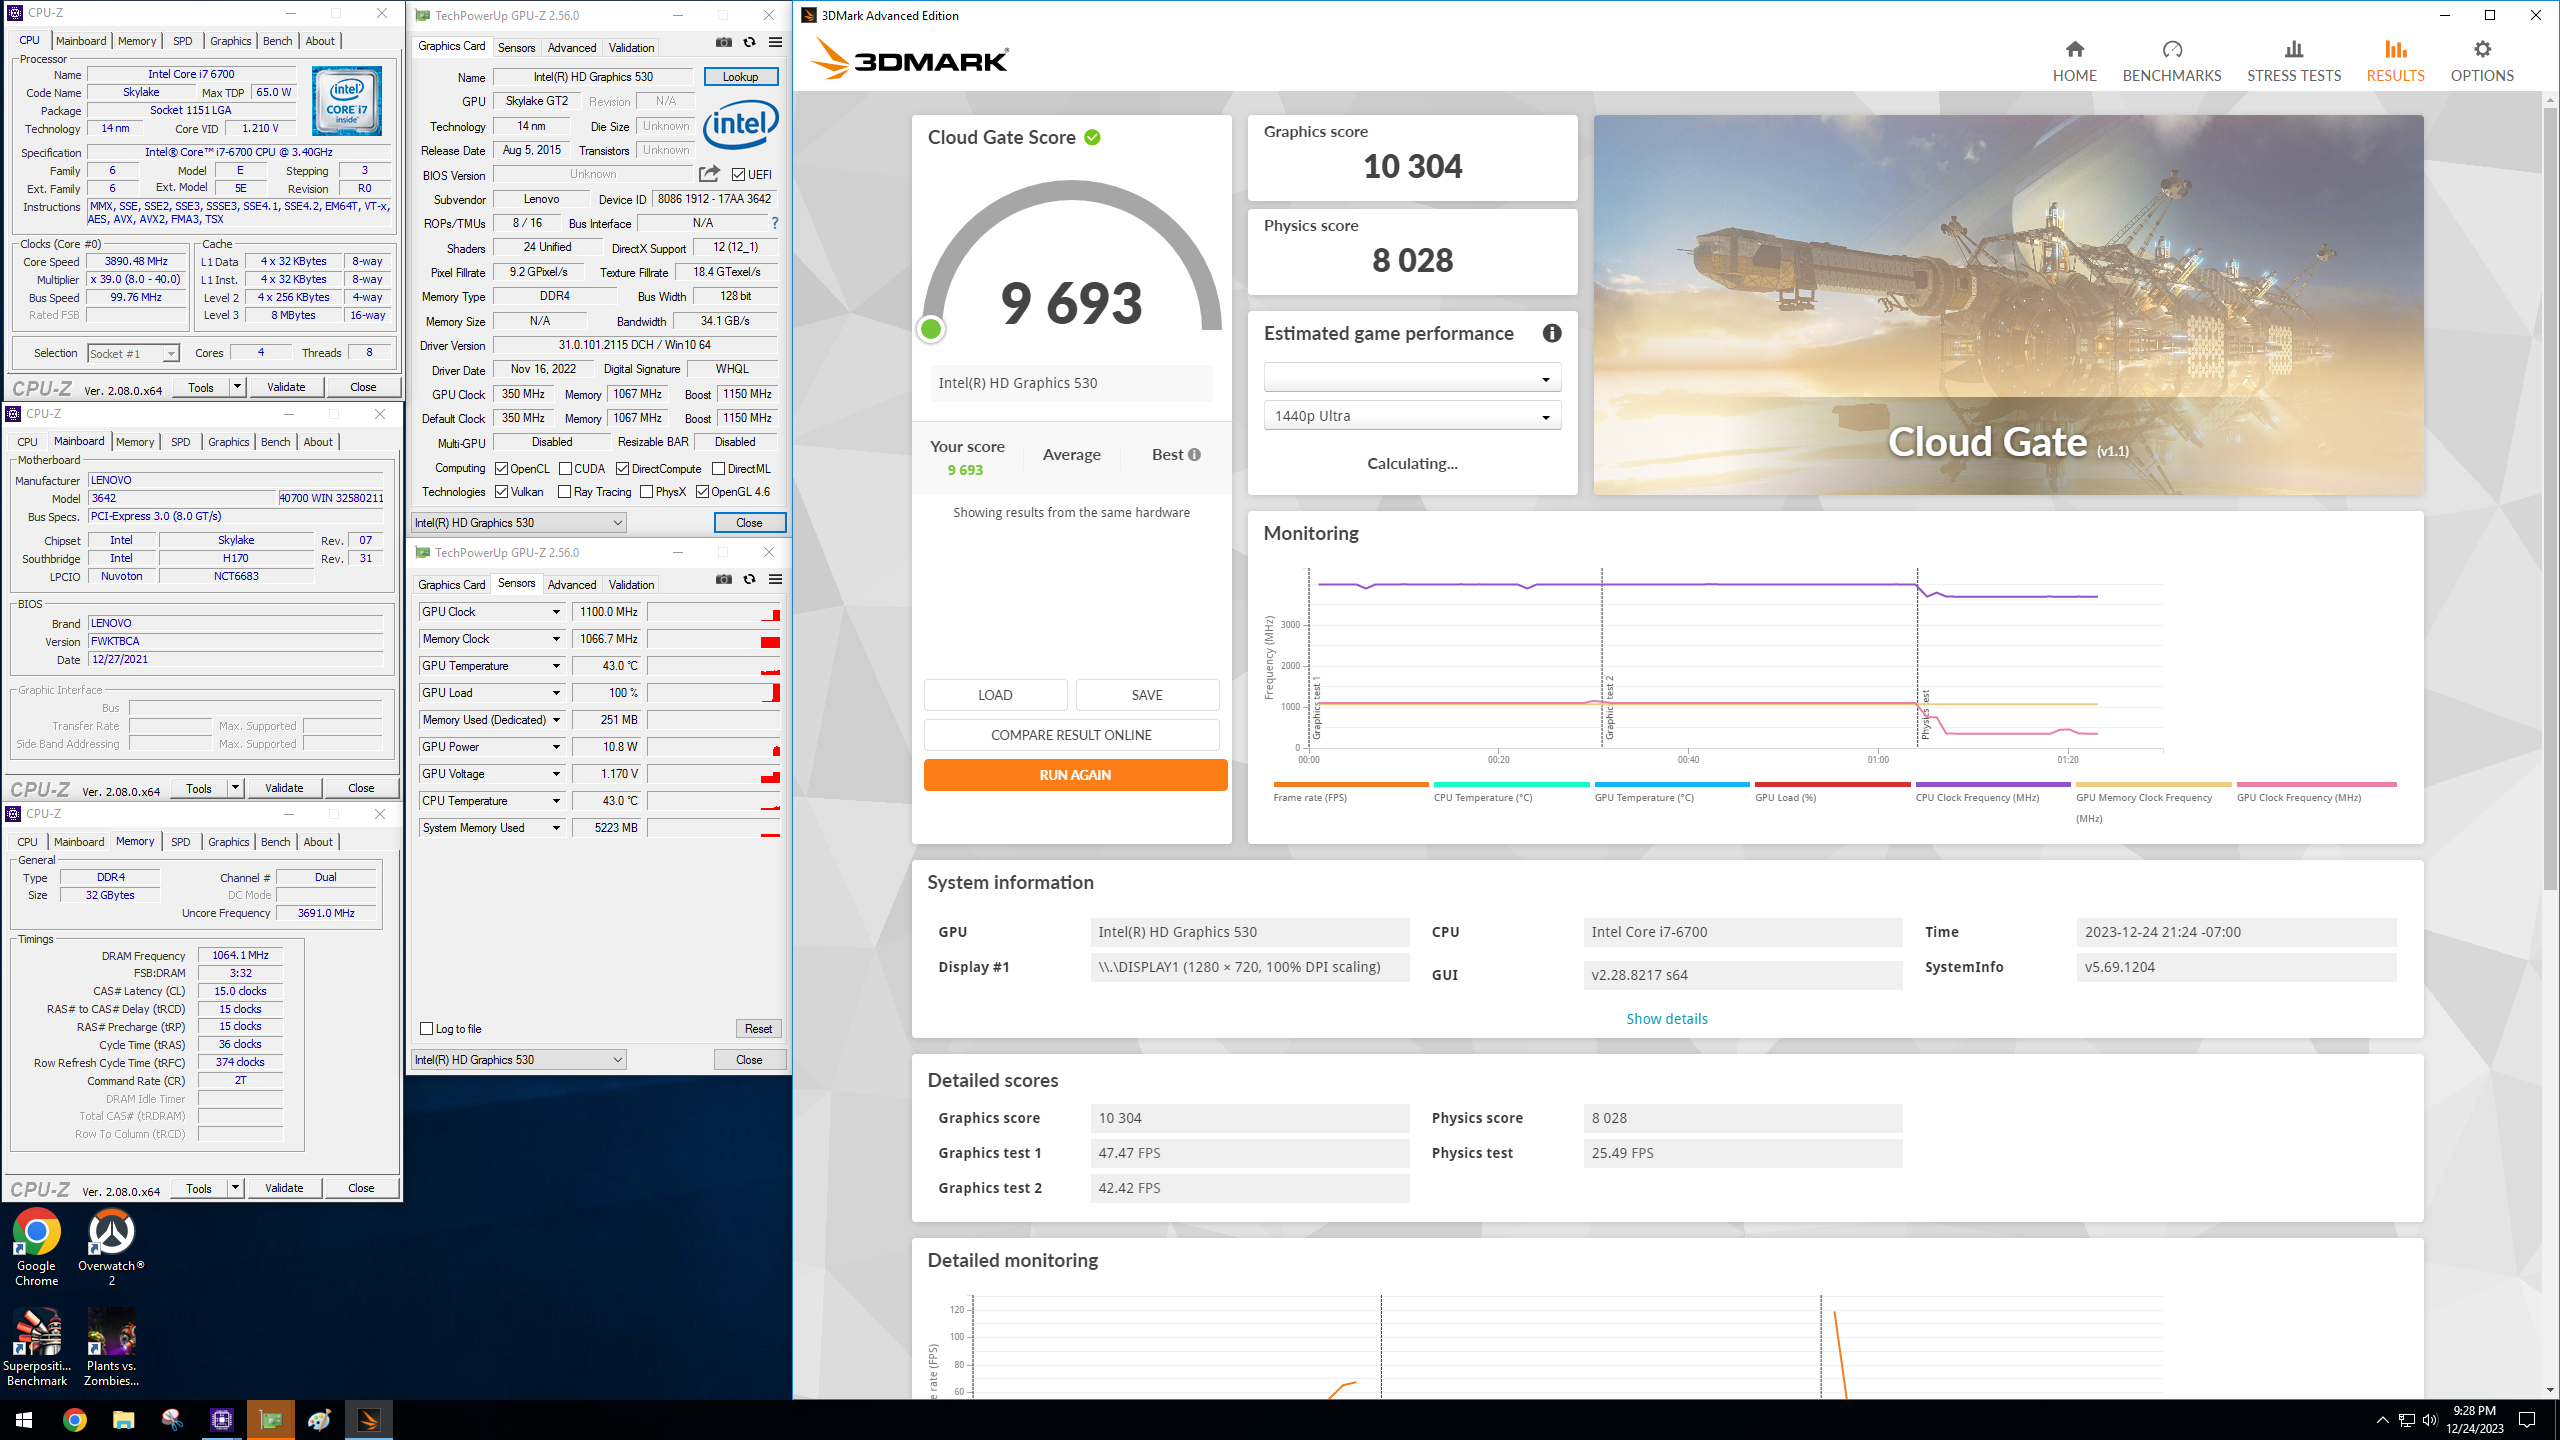The width and height of the screenshot is (2560, 1440).
Task: Open the Windows Start menu
Action: point(24,1419)
